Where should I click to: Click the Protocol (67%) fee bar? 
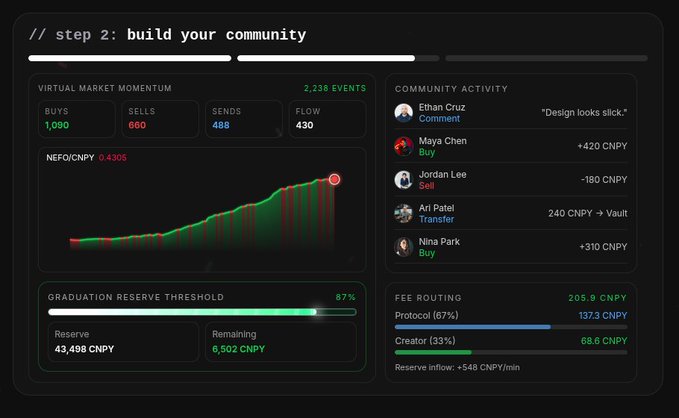click(511, 327)
